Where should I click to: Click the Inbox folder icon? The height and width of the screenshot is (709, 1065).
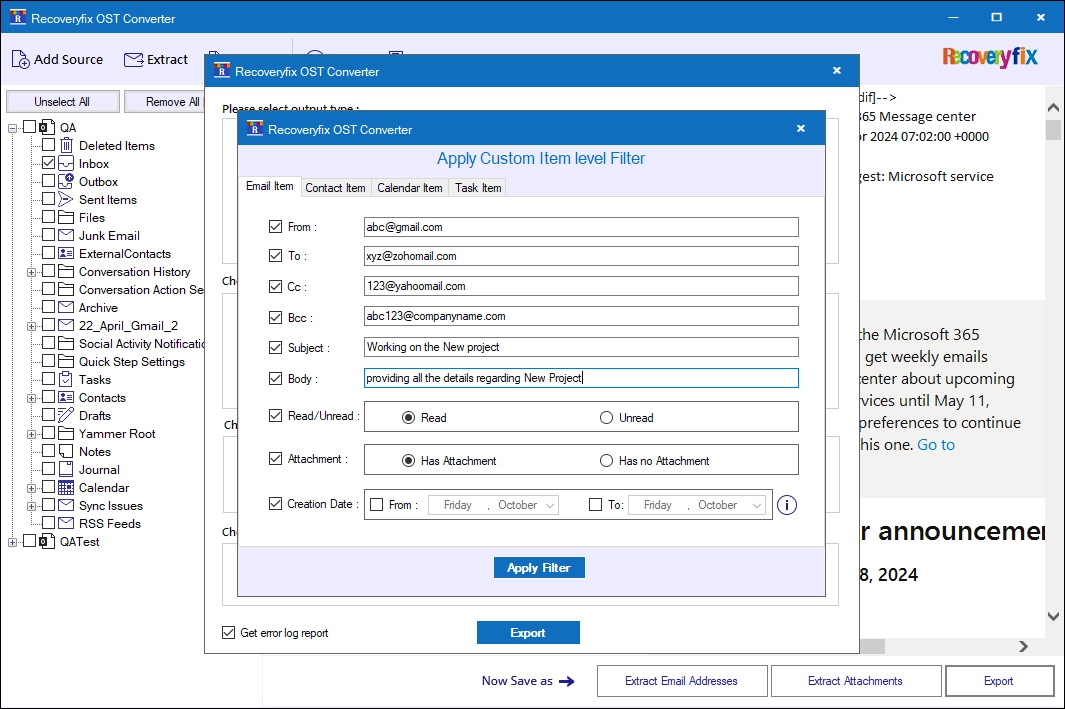click(66, 164)
